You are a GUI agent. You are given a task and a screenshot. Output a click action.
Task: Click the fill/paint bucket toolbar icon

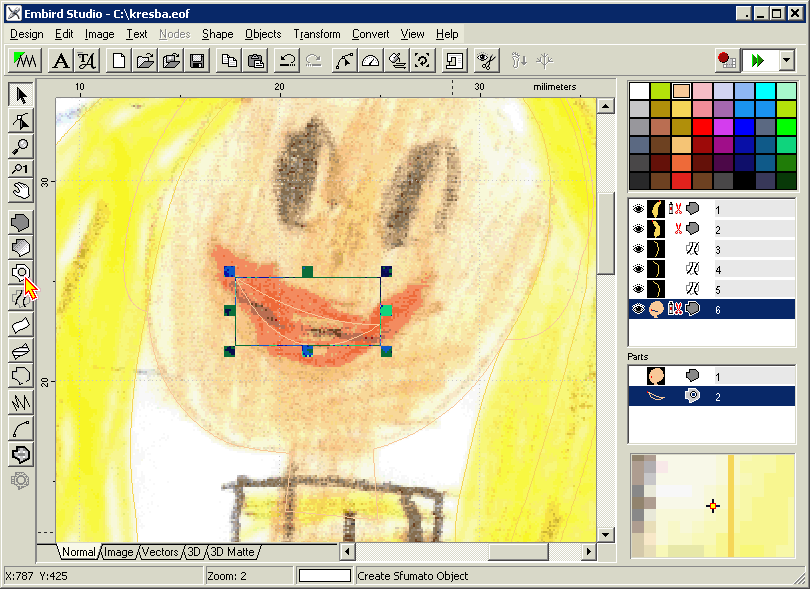click(397, 61)
